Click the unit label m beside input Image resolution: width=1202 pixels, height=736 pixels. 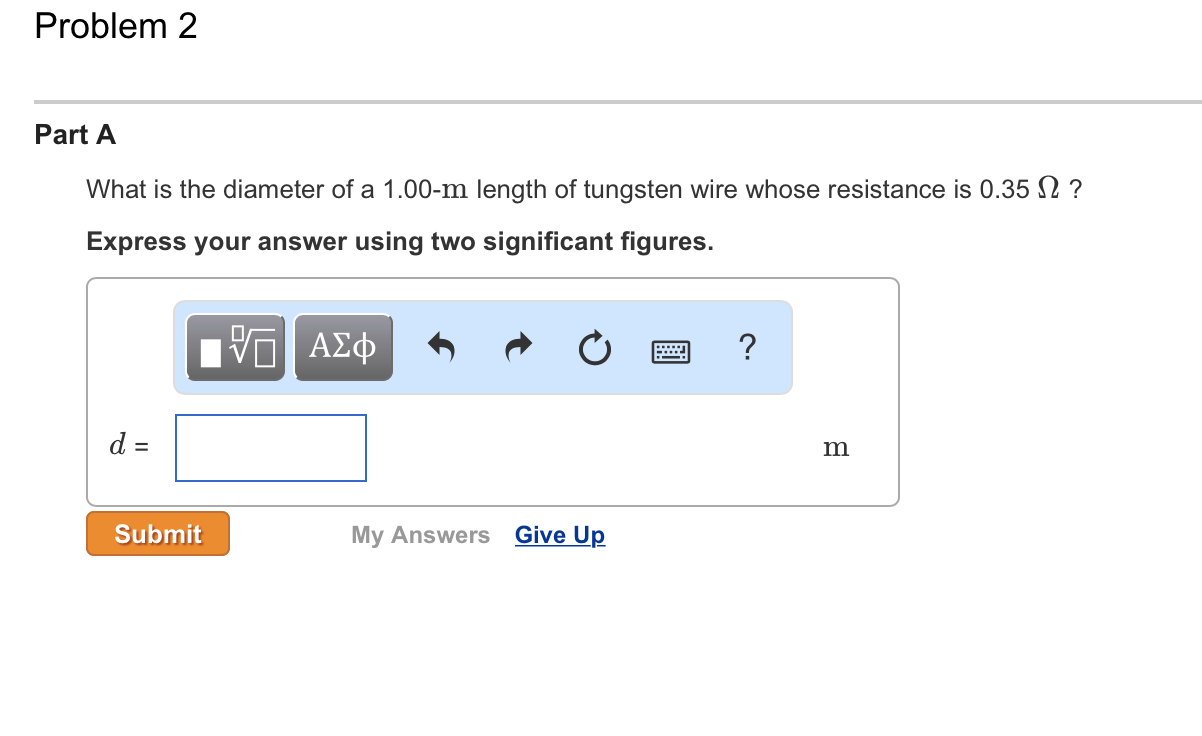tap(837, 448)
